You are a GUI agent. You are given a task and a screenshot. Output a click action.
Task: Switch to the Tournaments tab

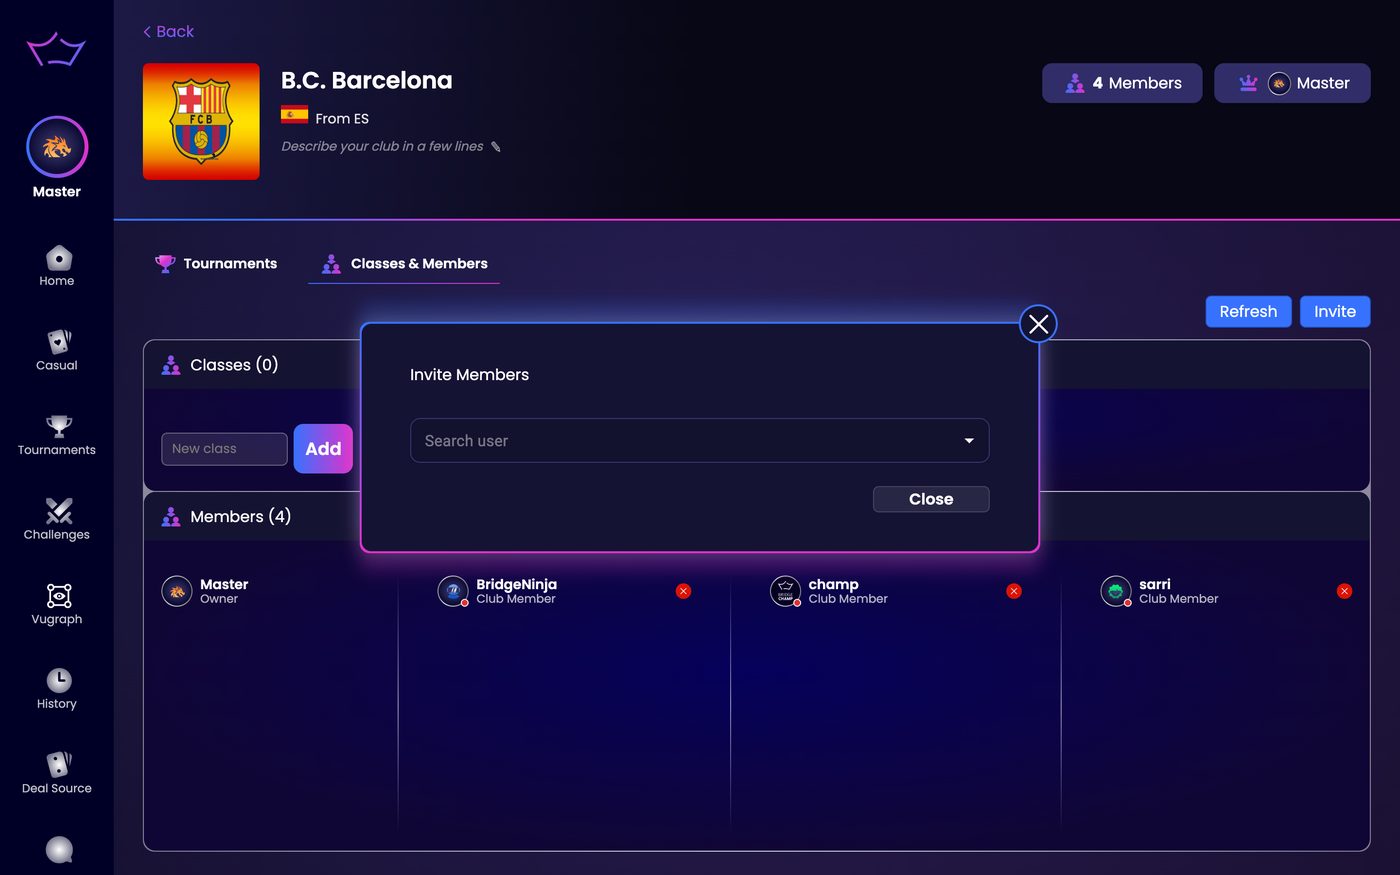[x=216, y=264]
